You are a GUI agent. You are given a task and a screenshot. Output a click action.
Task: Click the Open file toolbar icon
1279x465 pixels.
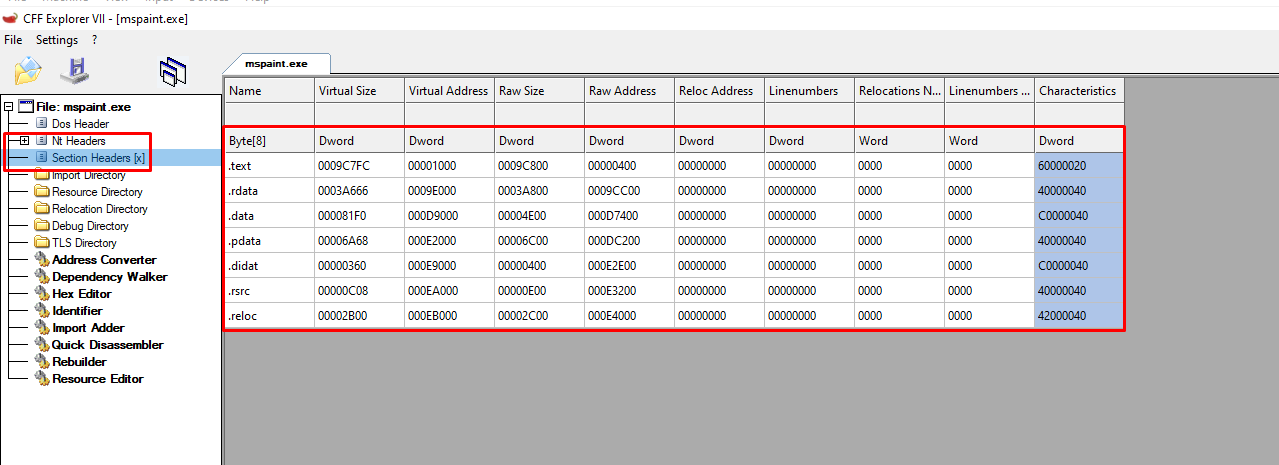coord(28,71)
